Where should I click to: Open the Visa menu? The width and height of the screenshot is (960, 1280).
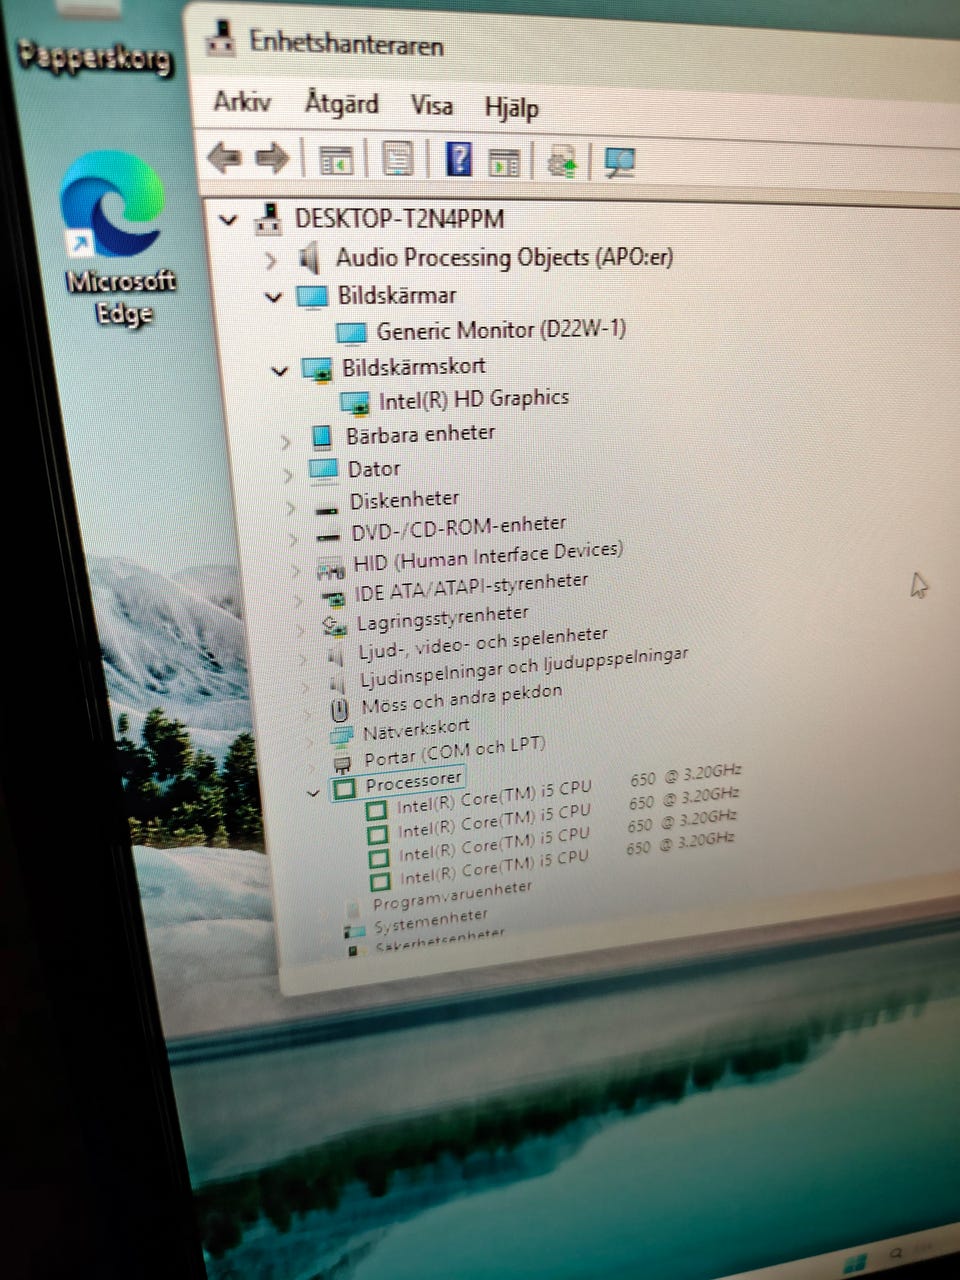pos(431,105)
